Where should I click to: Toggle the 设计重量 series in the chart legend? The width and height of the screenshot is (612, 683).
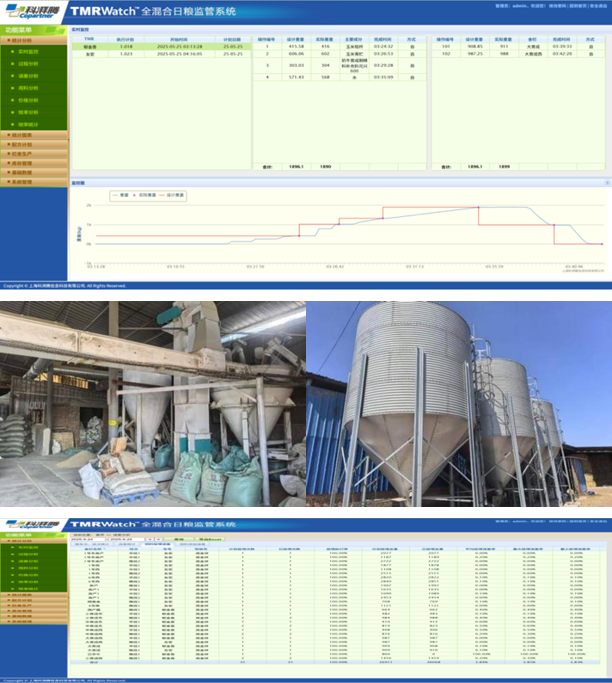pyautogui.click(x=172, y=196)
